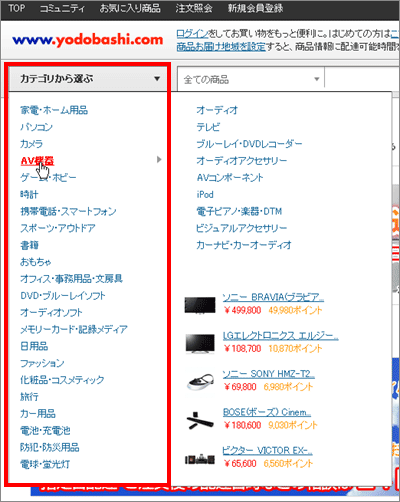Open オーディオアクセサリー subcategory

(x=242, y=161)
